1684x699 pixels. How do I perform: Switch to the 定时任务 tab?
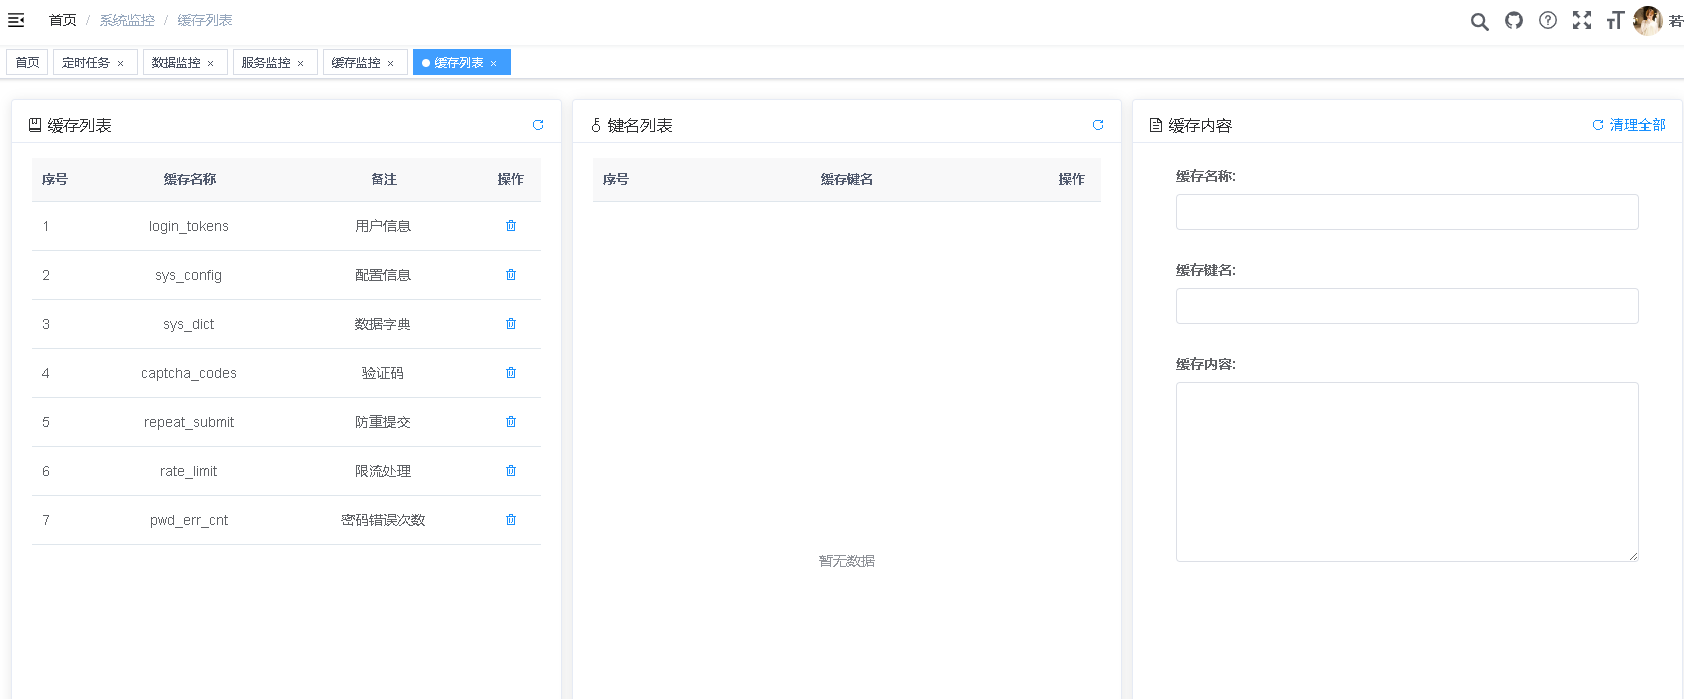tap(86, 62)
